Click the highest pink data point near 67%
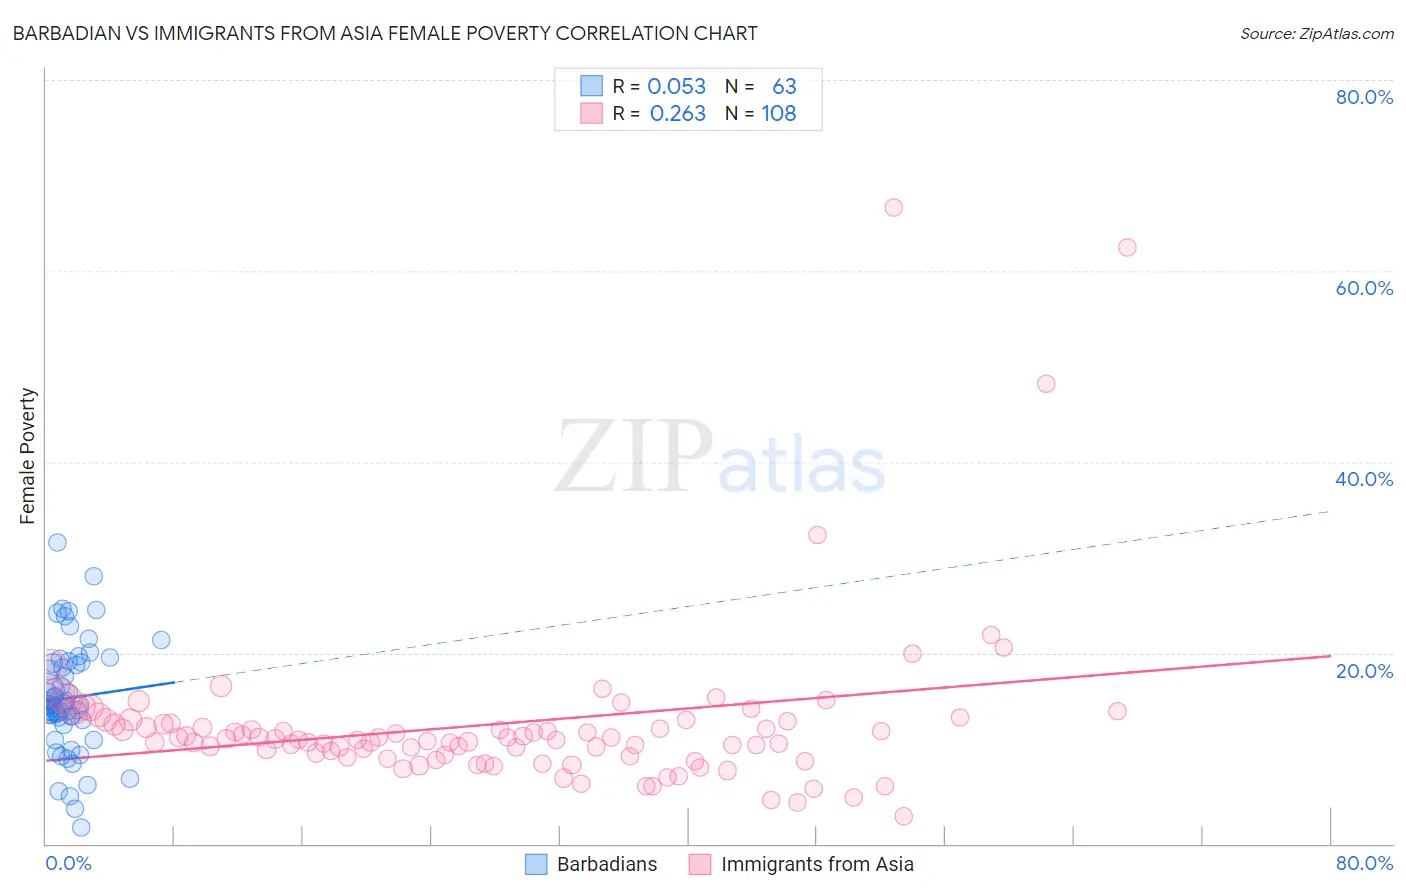The height and width of the screenshot is (892, 1406). [893, 207]
